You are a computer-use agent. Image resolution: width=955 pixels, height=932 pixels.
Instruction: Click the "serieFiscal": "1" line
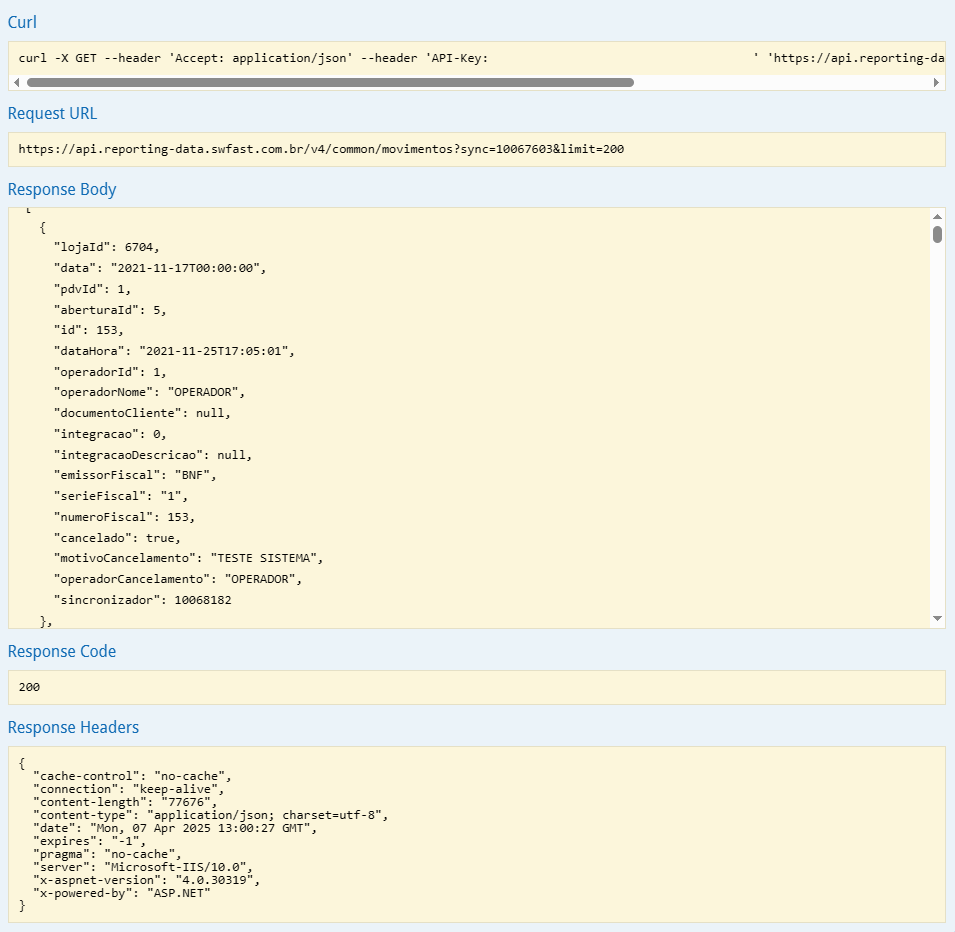click(x=121, y=496)
